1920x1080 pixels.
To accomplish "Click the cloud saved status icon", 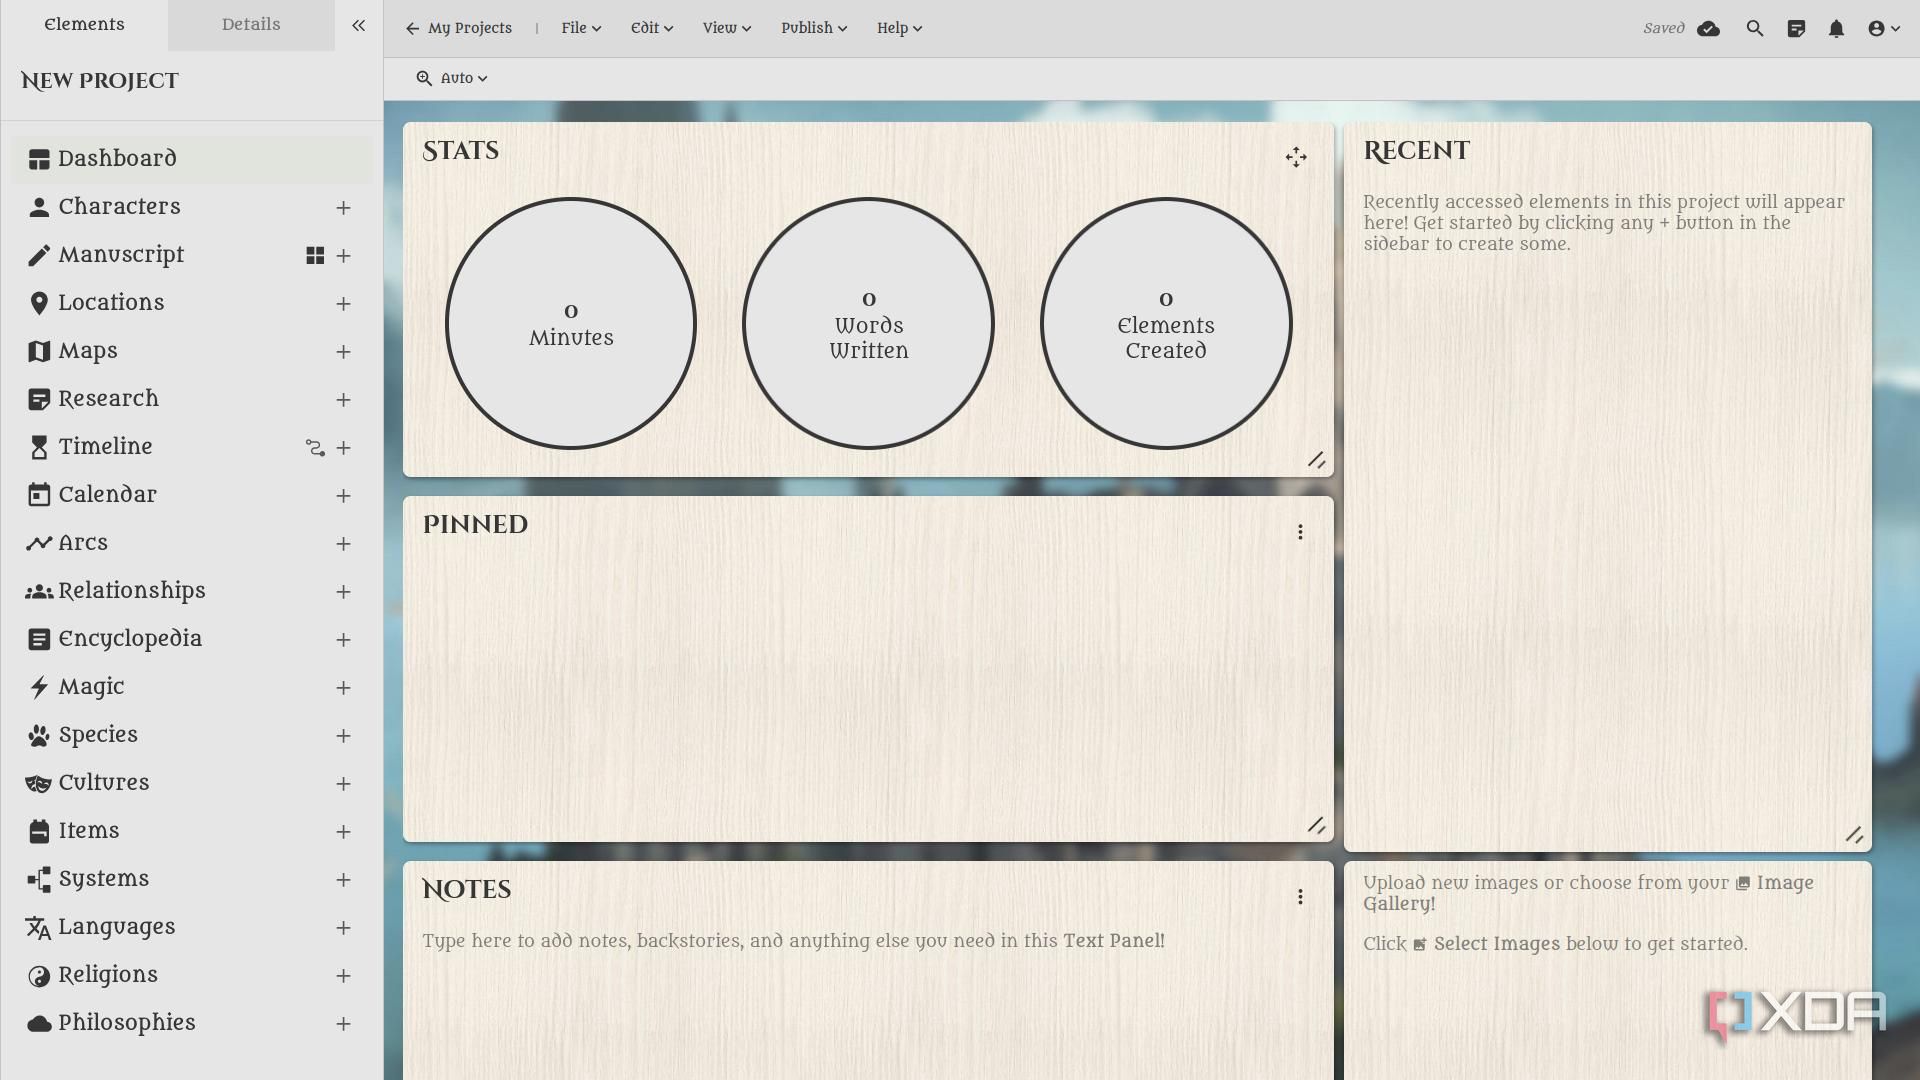I will 1708,29.
